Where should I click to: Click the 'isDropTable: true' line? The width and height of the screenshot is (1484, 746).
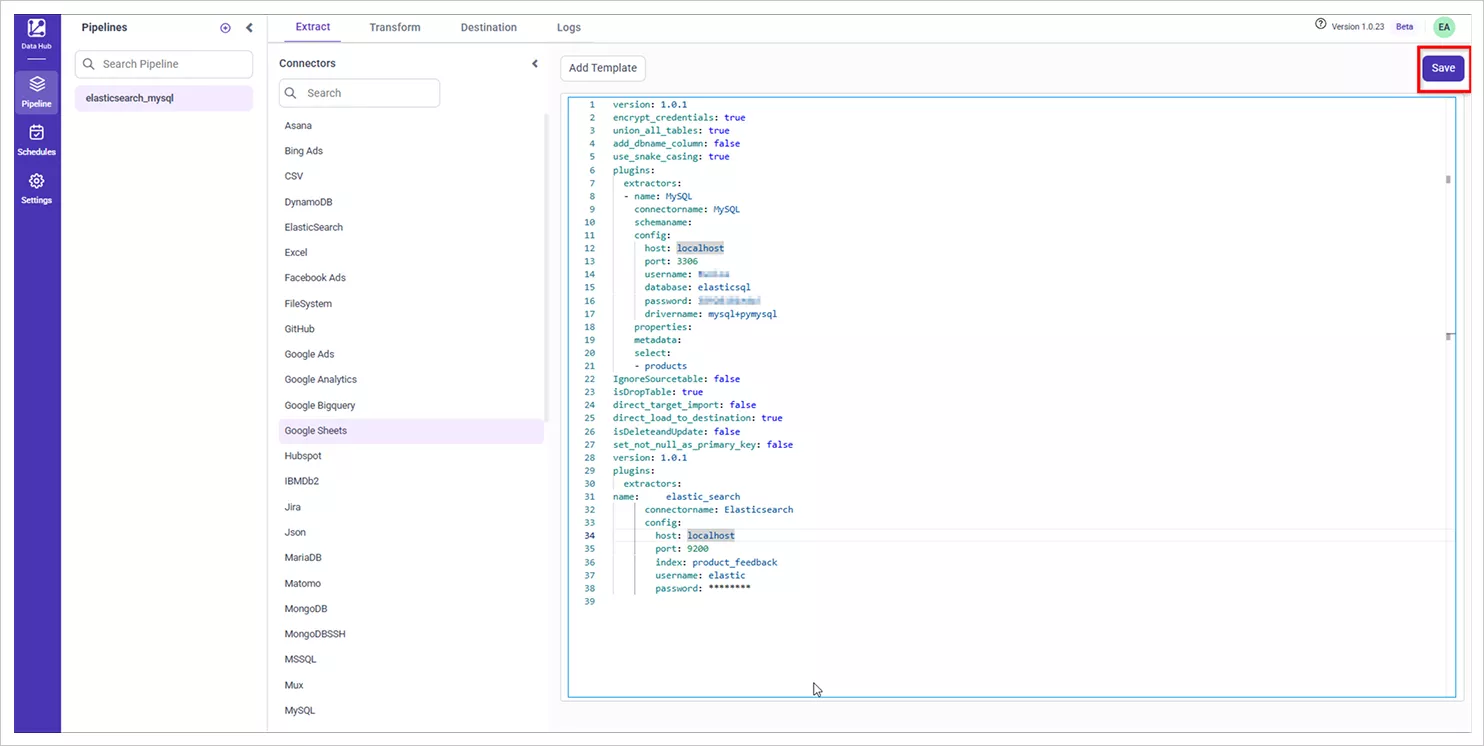point(658,392)
